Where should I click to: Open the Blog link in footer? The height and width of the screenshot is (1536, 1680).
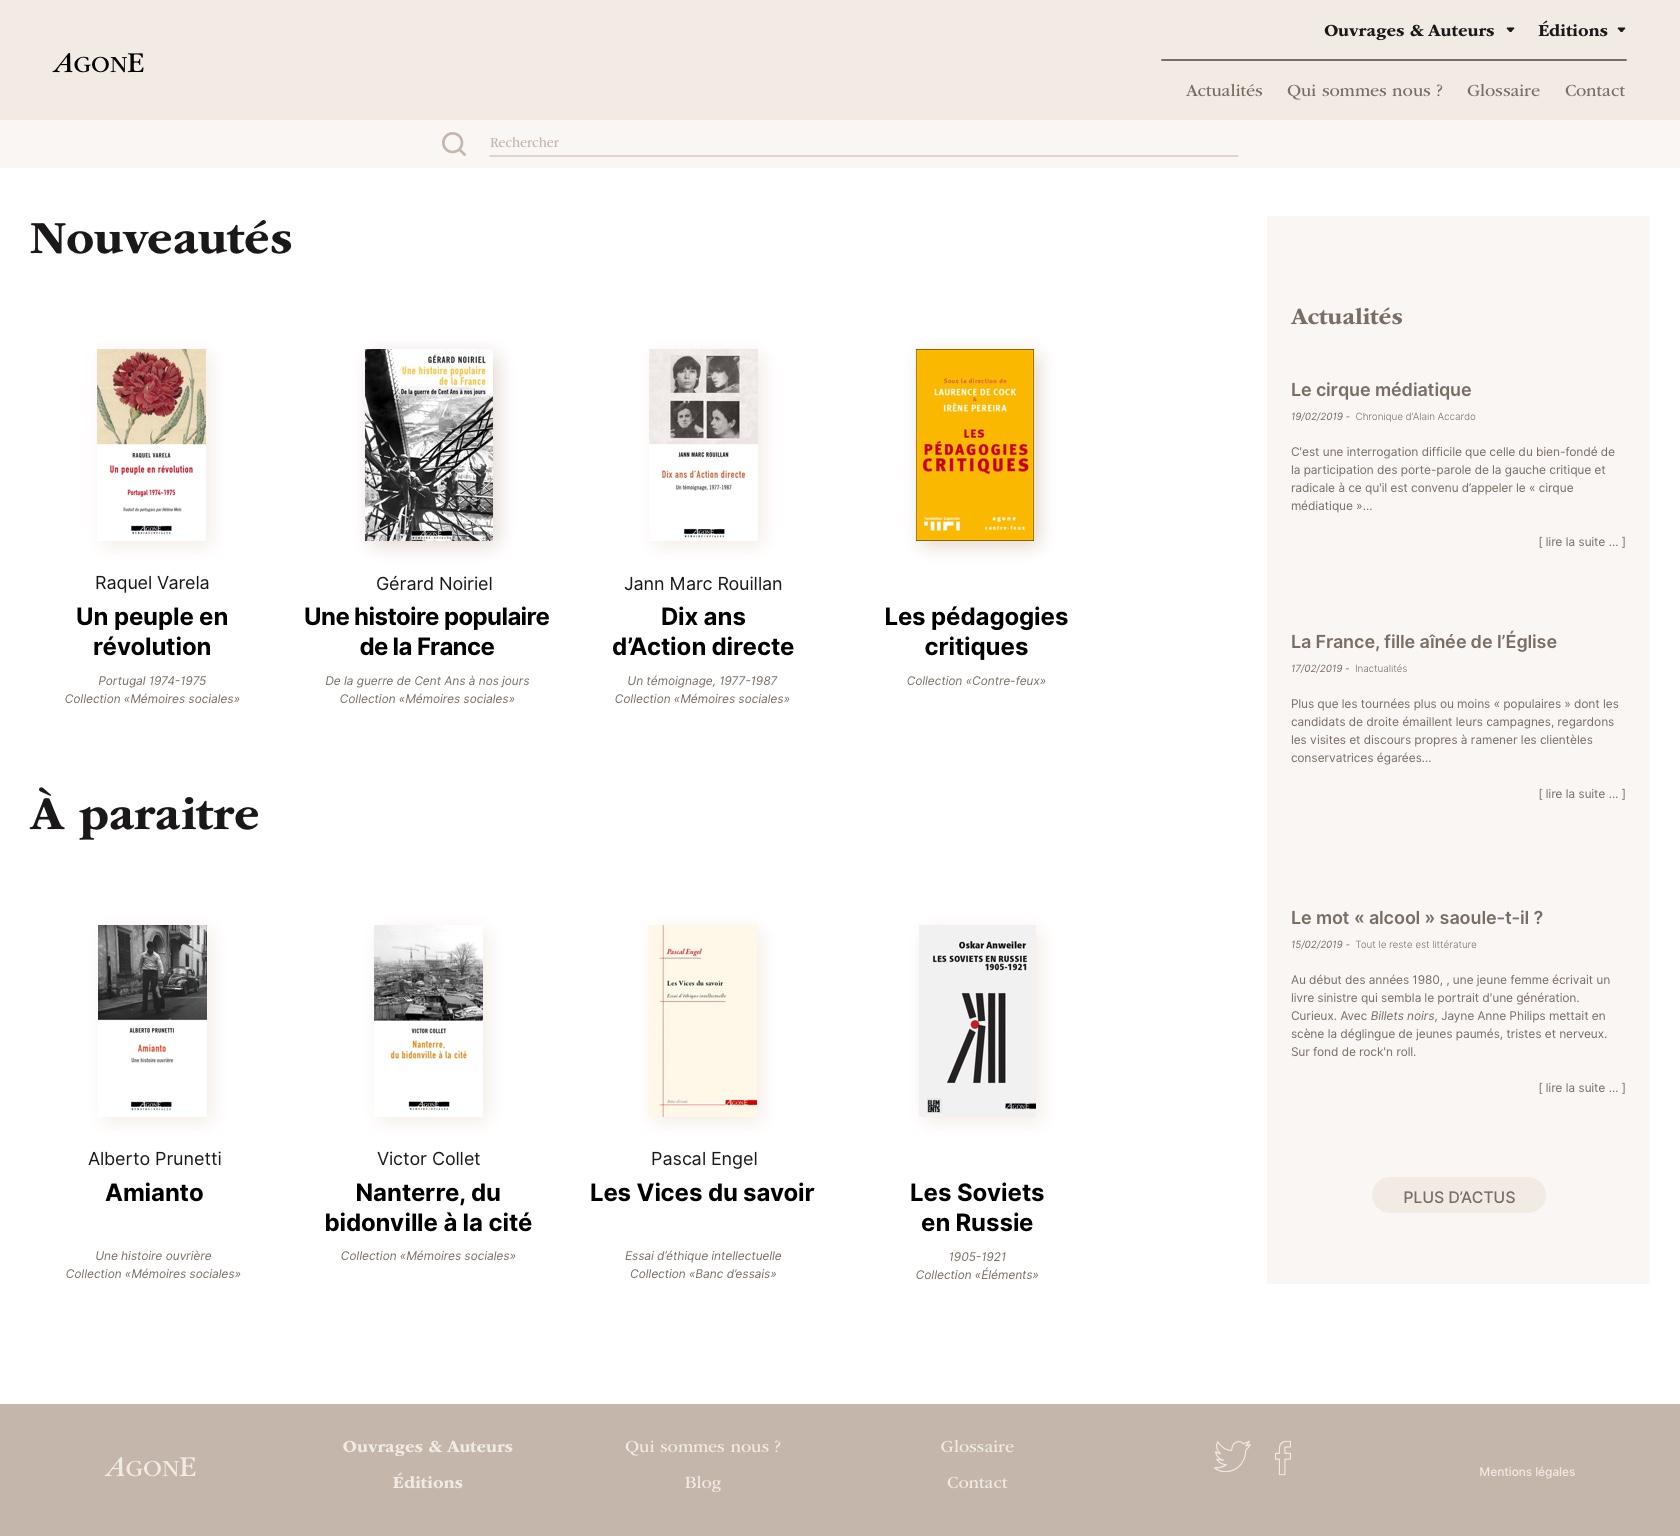(702, 1482)
